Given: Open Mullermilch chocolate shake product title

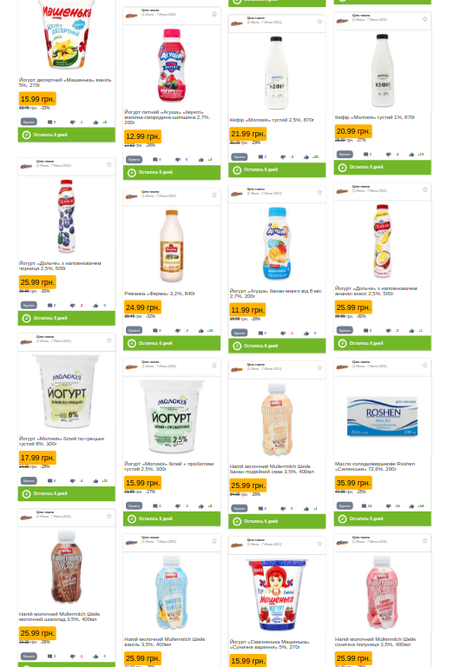Looking at the screenshot, I should click(60, 616).
